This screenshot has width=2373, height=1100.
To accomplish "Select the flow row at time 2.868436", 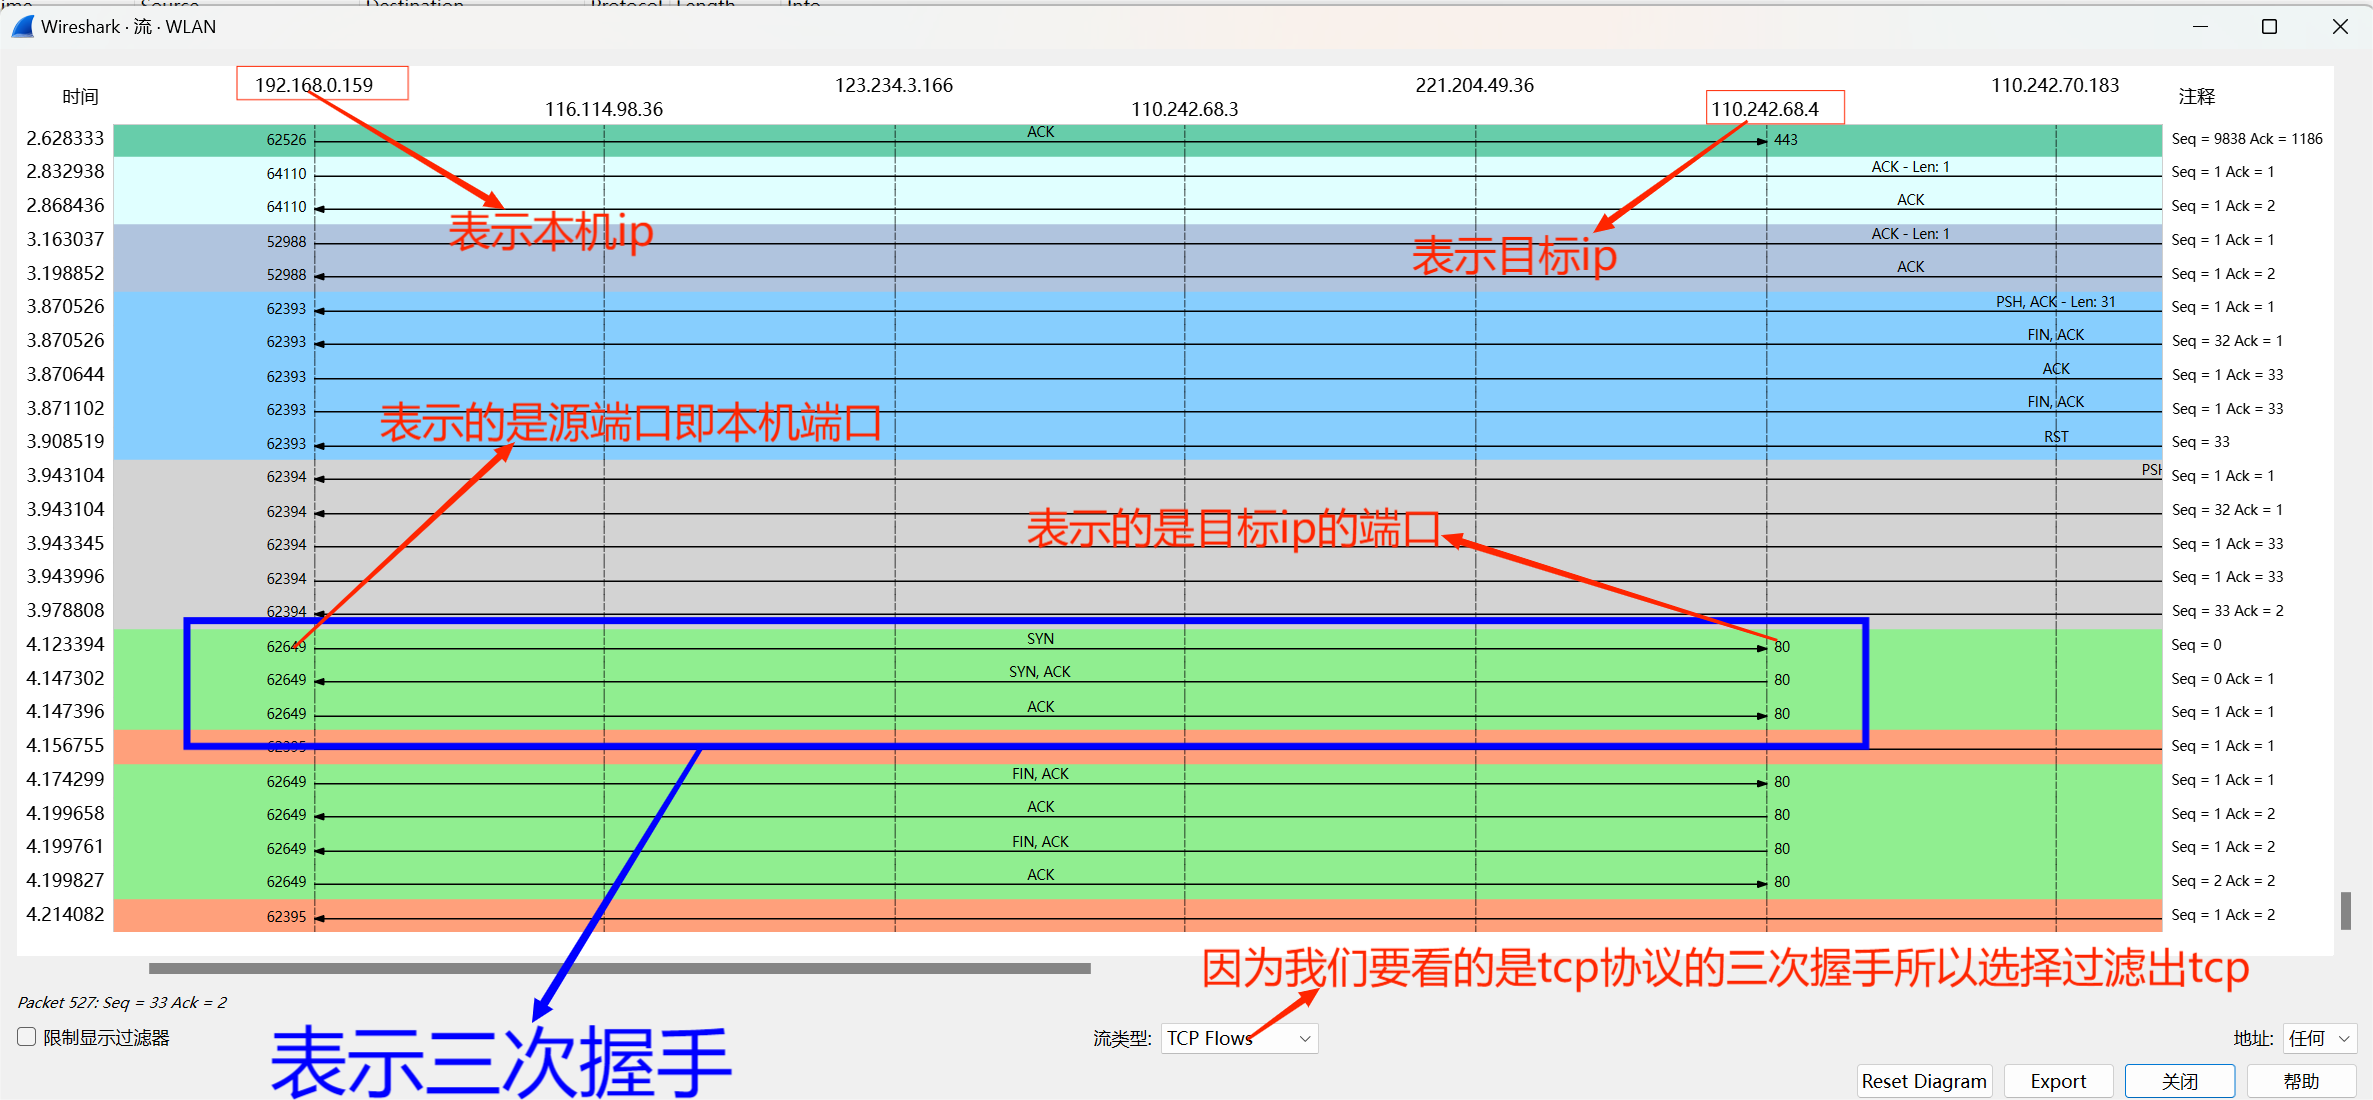I will coord(1137,207).
